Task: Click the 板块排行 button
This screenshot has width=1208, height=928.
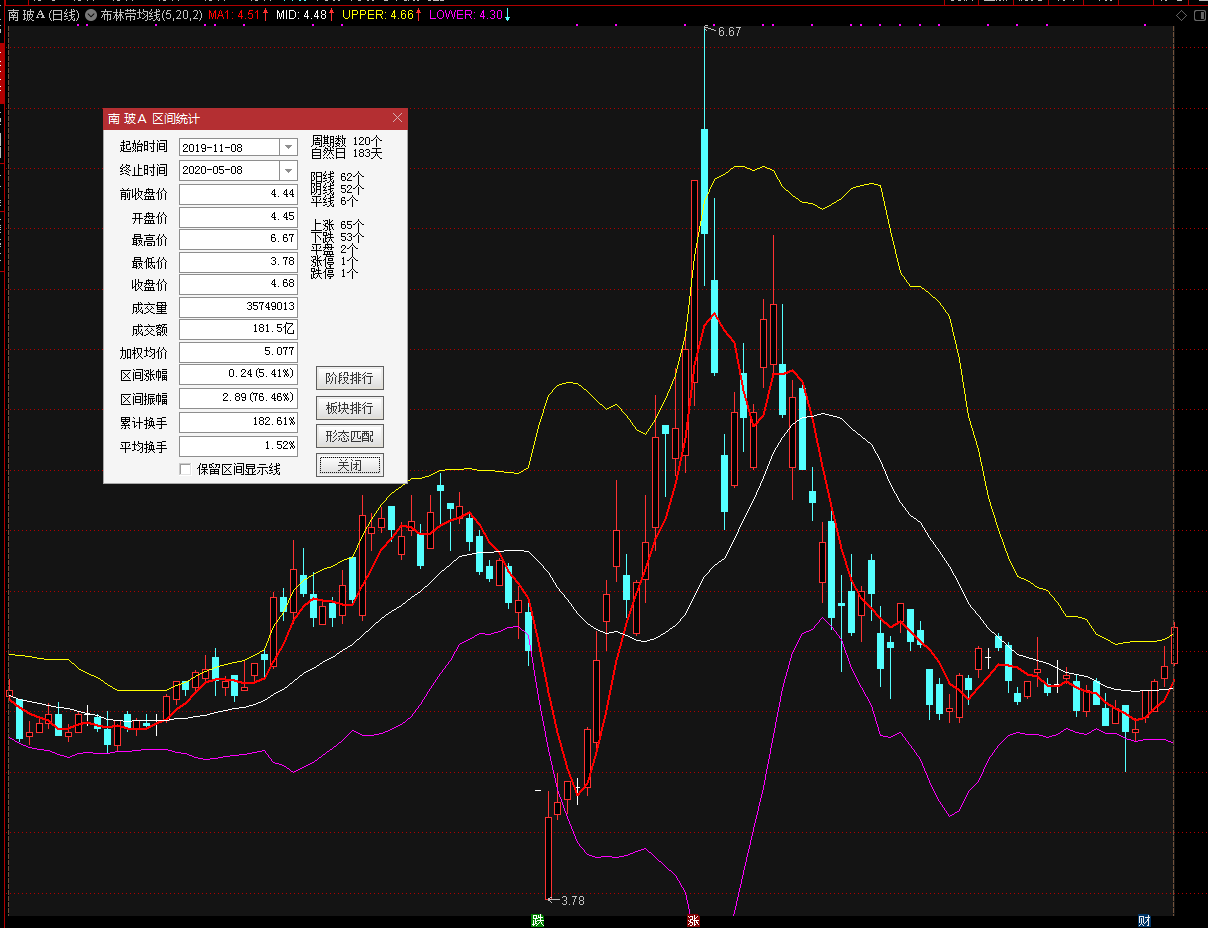Action: [350, 408]
